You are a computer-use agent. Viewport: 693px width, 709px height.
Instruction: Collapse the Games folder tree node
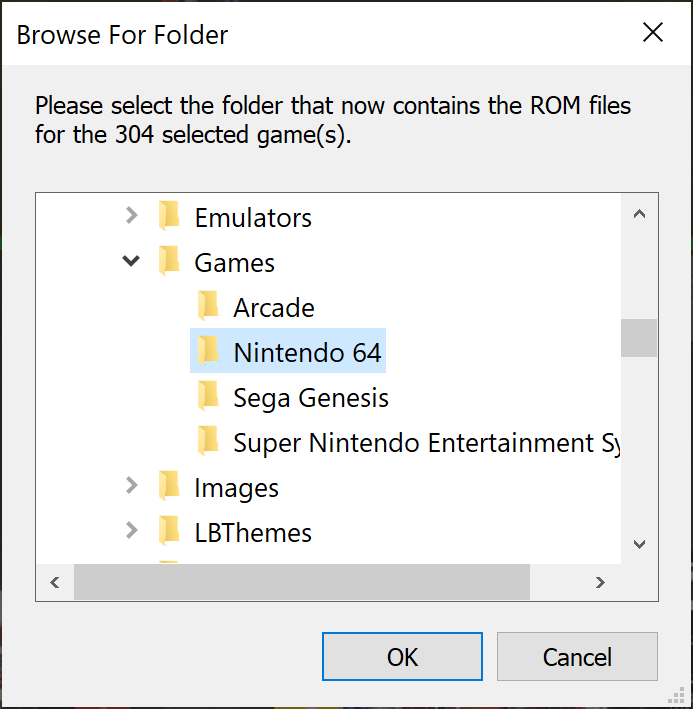(131, 261)
